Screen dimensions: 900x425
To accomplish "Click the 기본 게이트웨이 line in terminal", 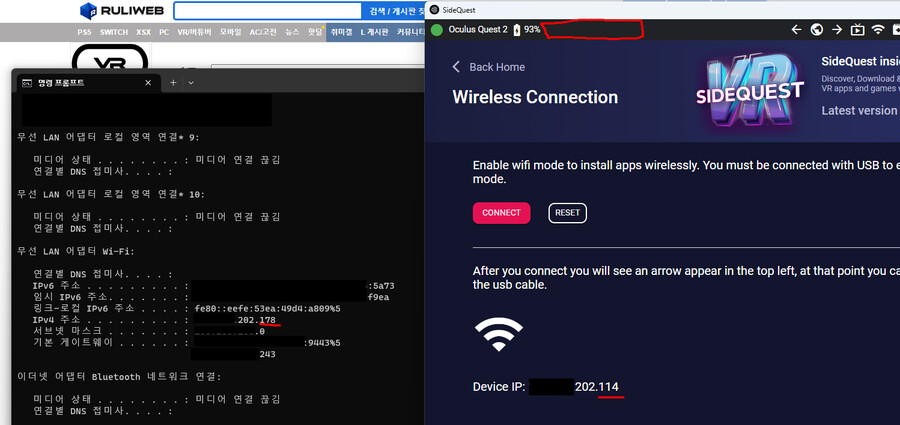I will coord(187,343).
